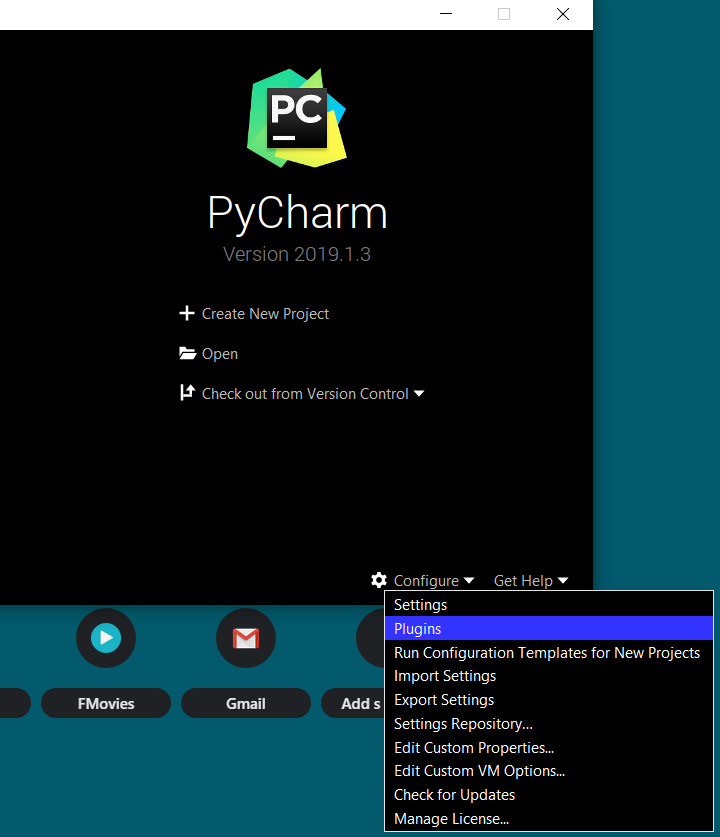Click the PyCharm title text

pyautogui.click(x=297, y=212)
